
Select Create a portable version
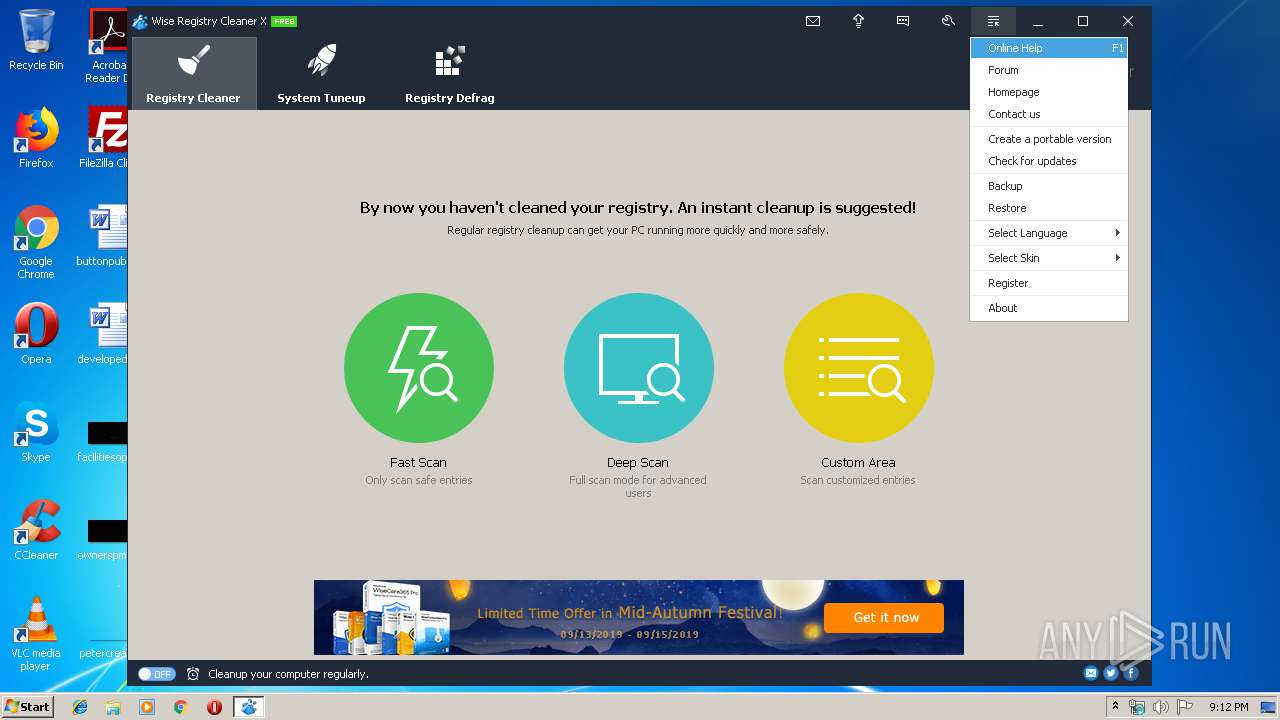pyautogui.click(x=1049, y=139)
